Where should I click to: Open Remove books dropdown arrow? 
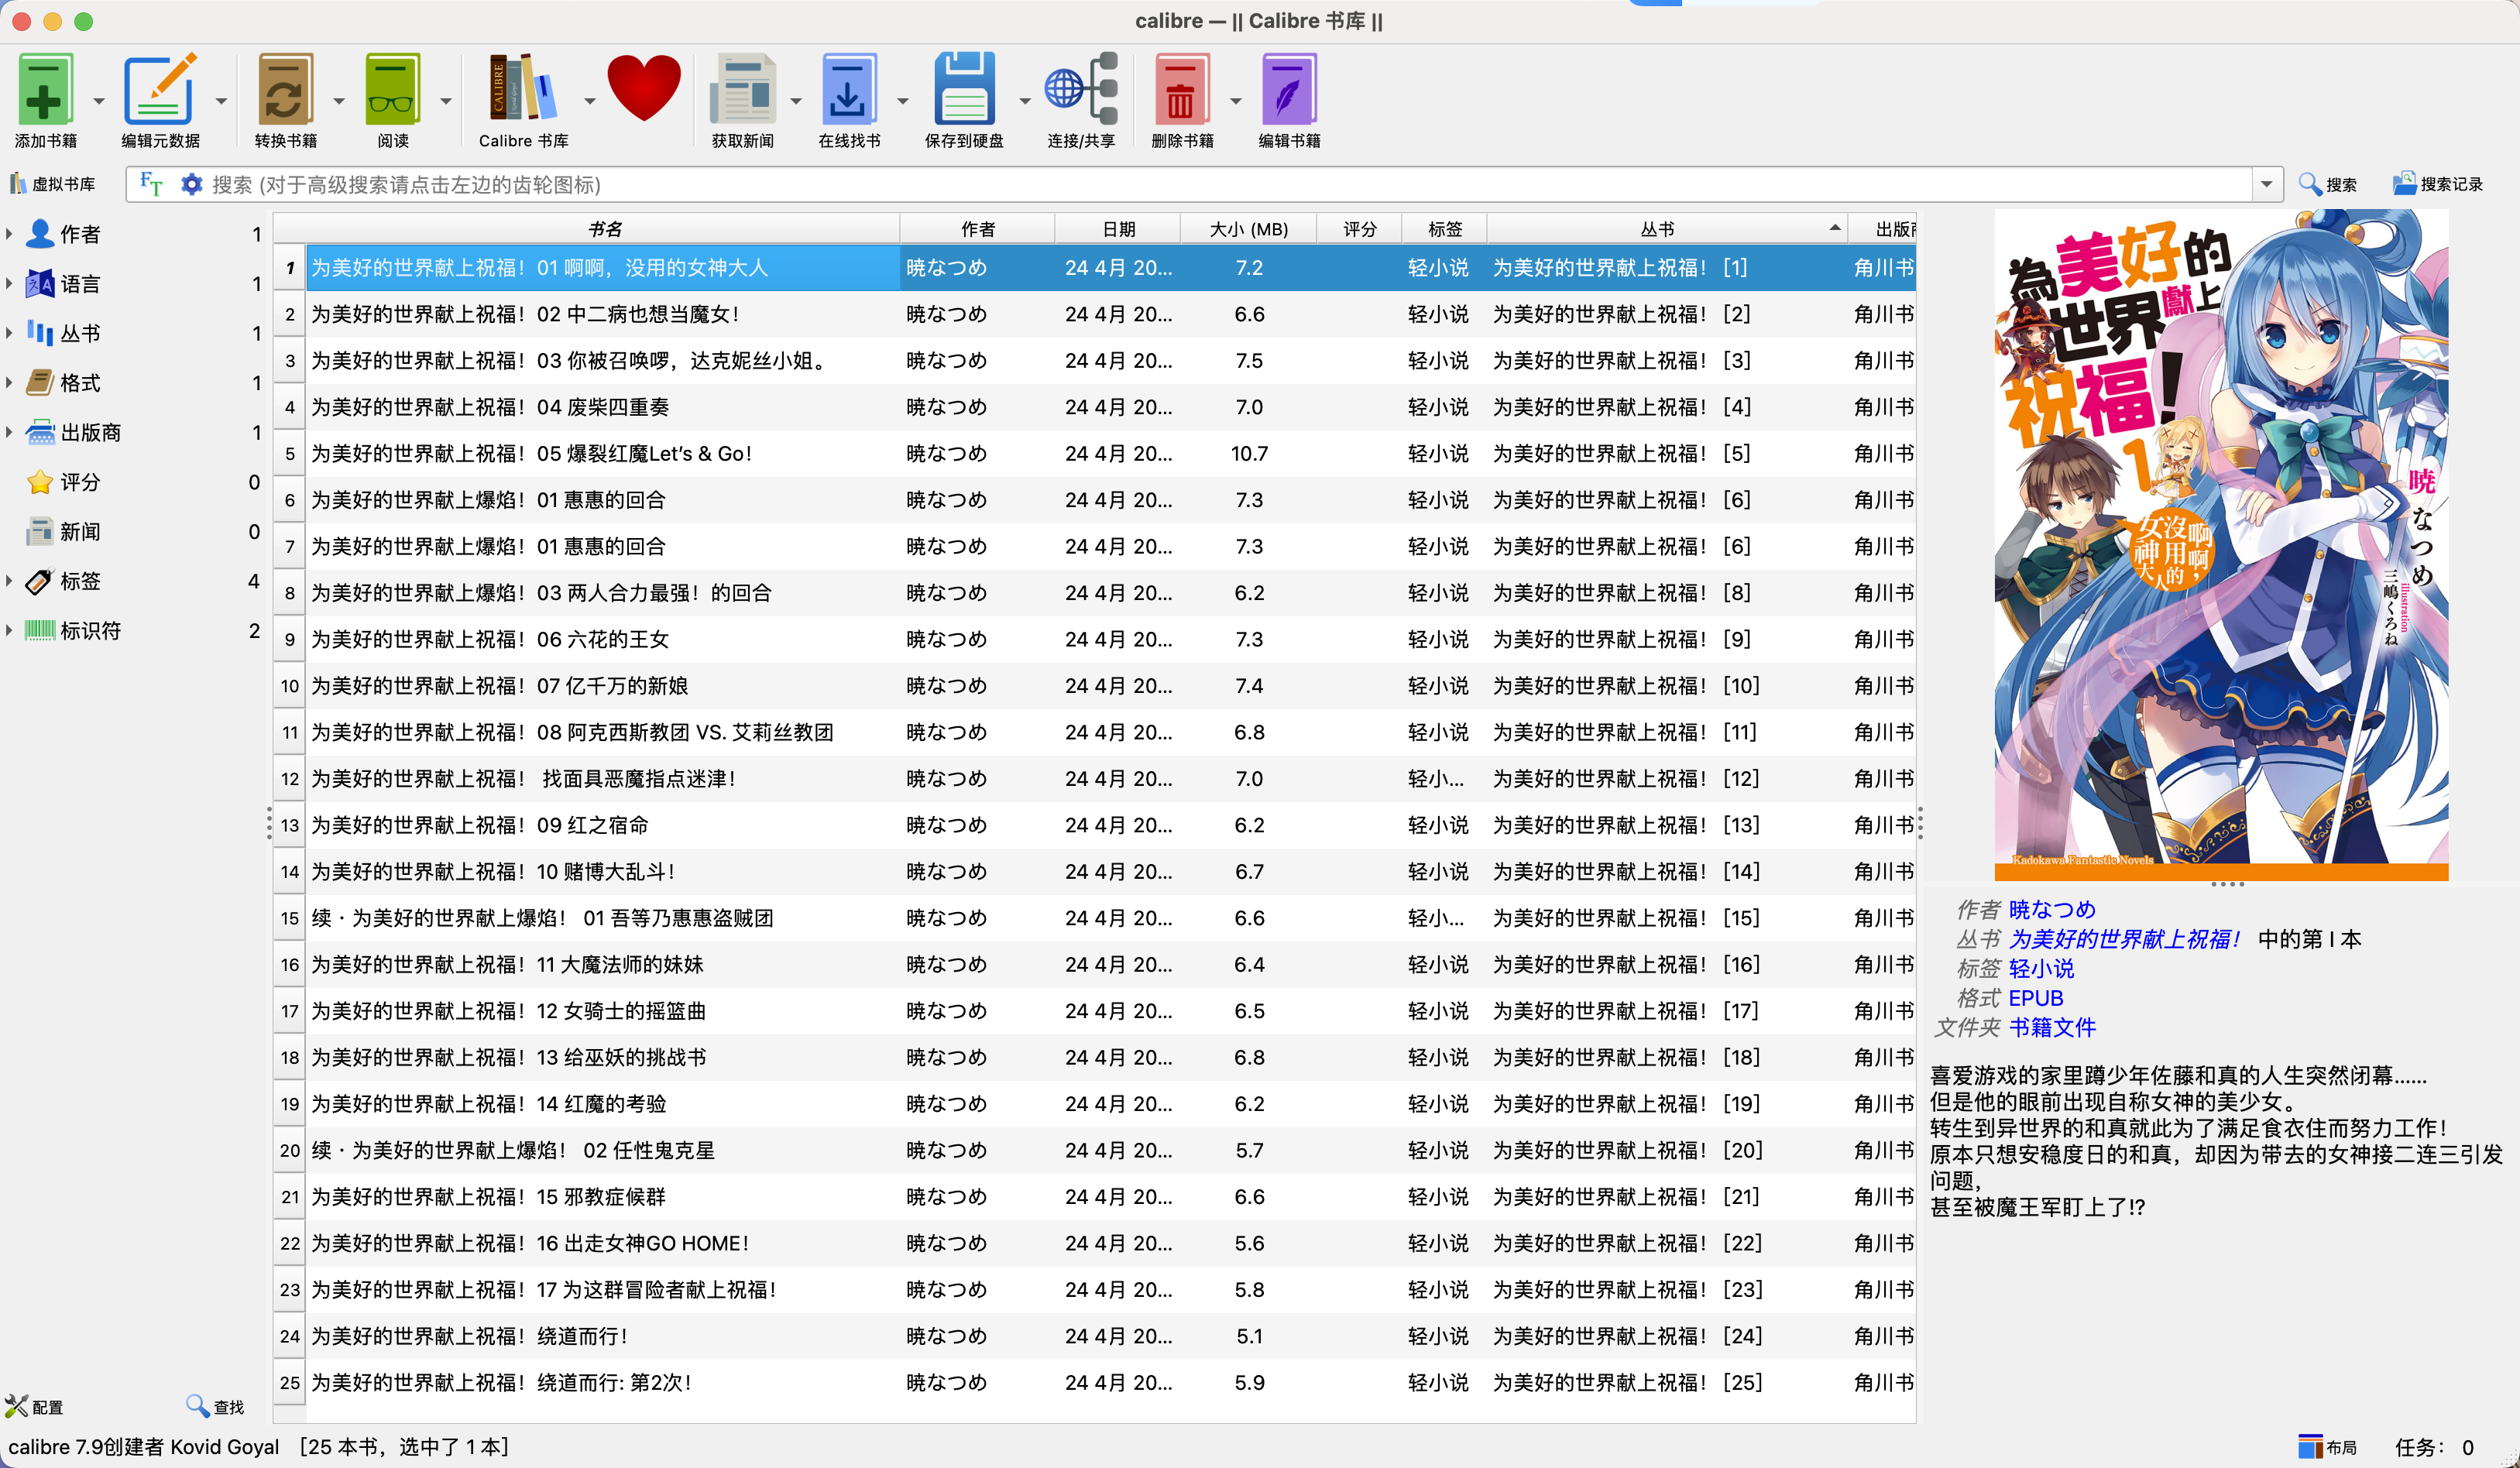tap(1235, 101)
